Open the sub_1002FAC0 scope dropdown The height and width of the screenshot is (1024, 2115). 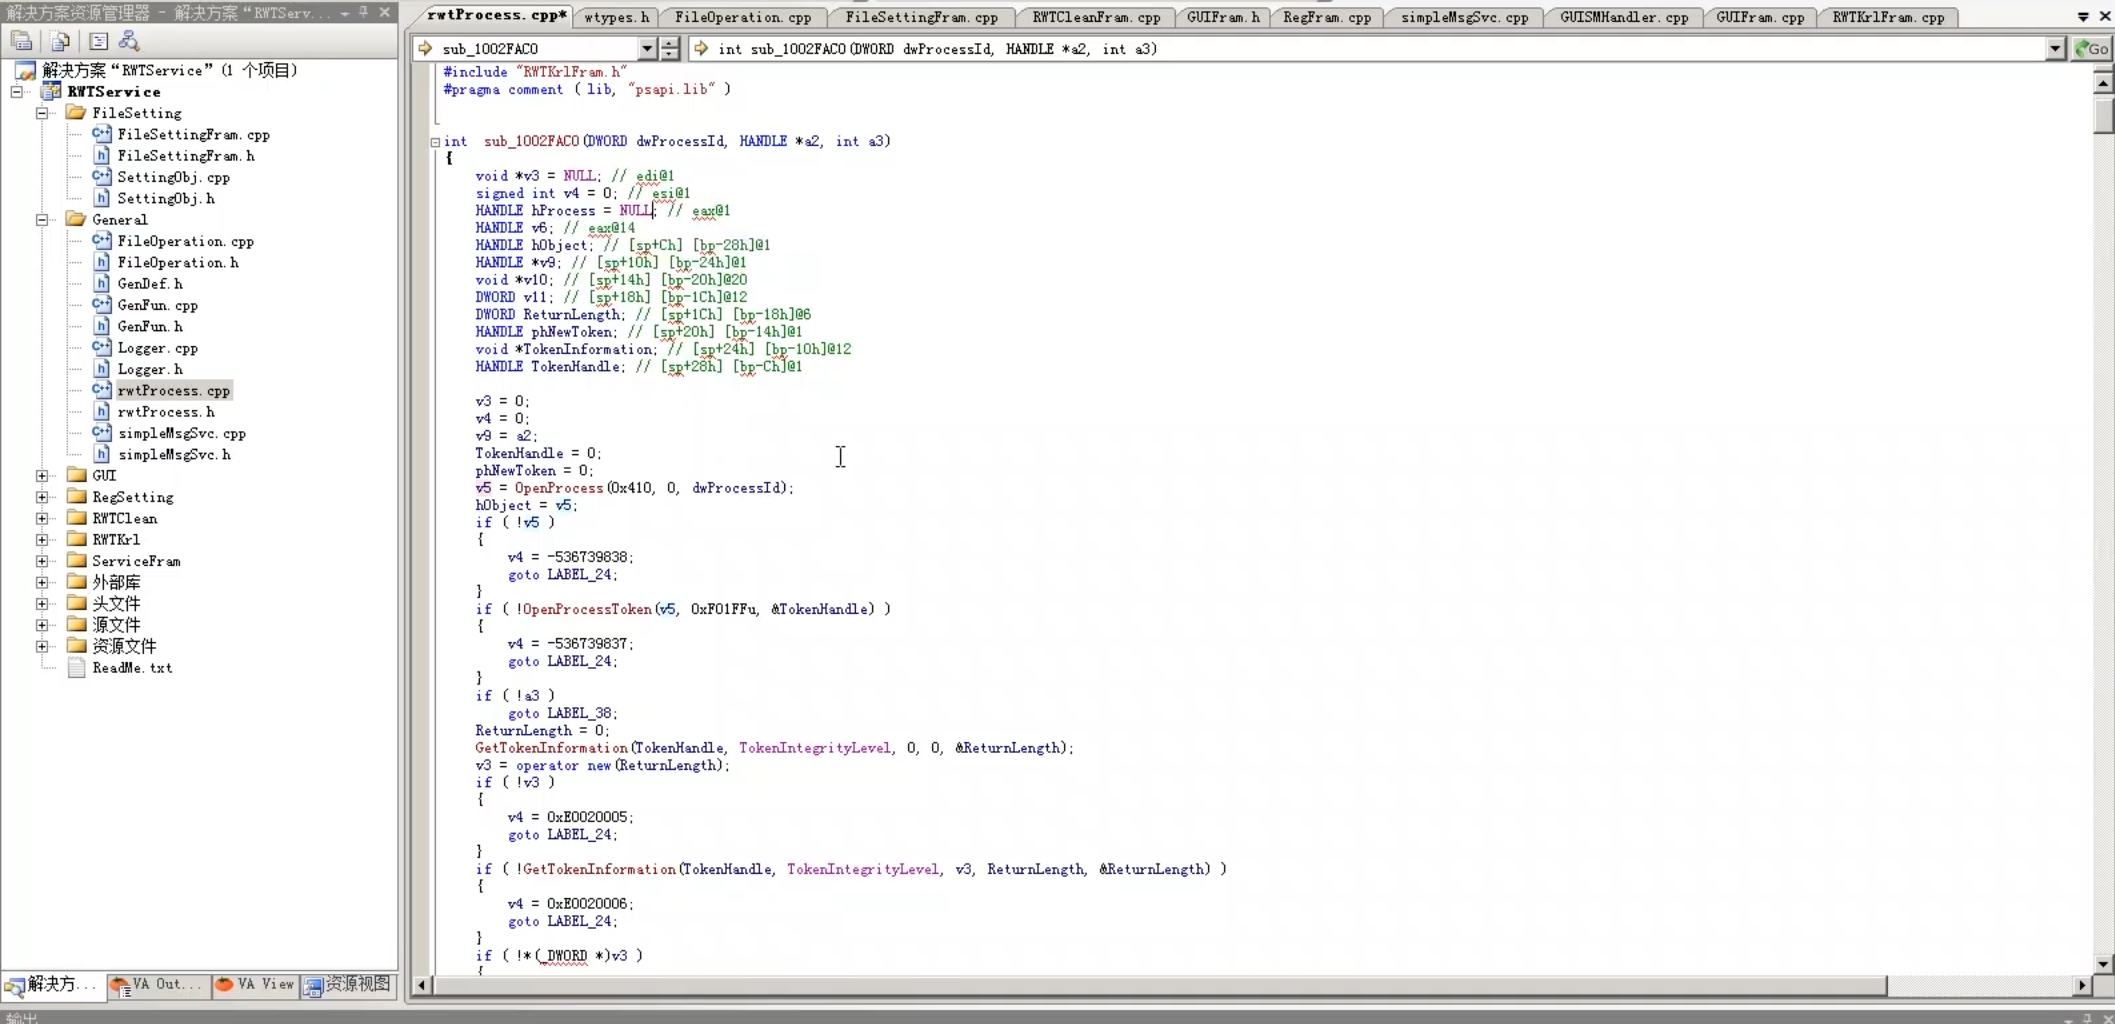point(646,49)
